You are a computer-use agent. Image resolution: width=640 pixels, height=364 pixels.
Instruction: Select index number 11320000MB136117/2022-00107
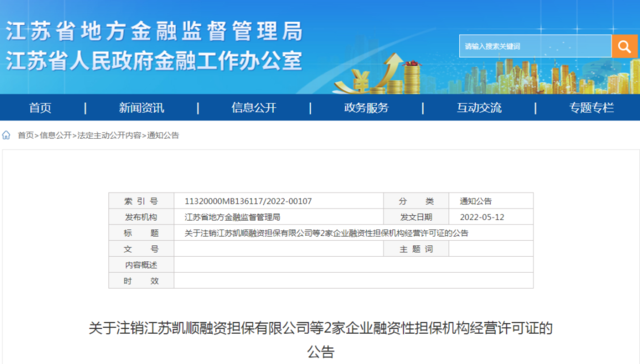(248, 201)
